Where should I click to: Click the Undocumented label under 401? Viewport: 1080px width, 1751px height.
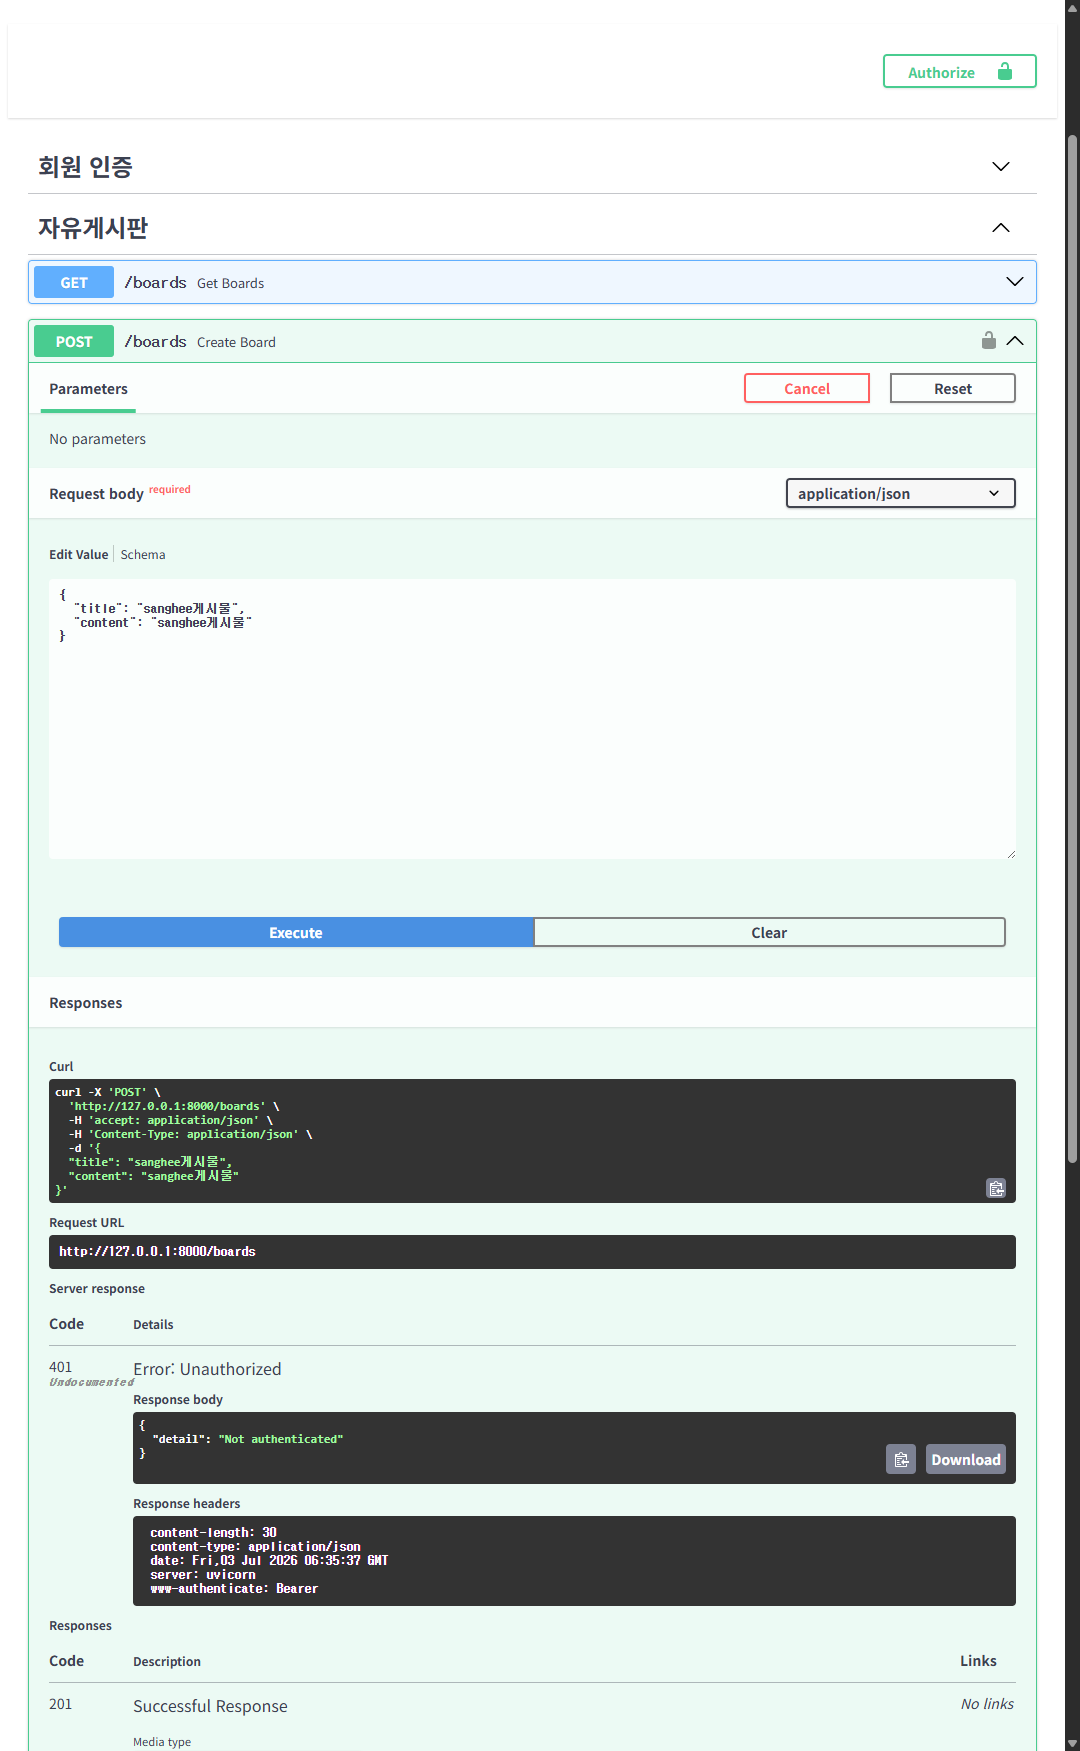coord(91,1382)
